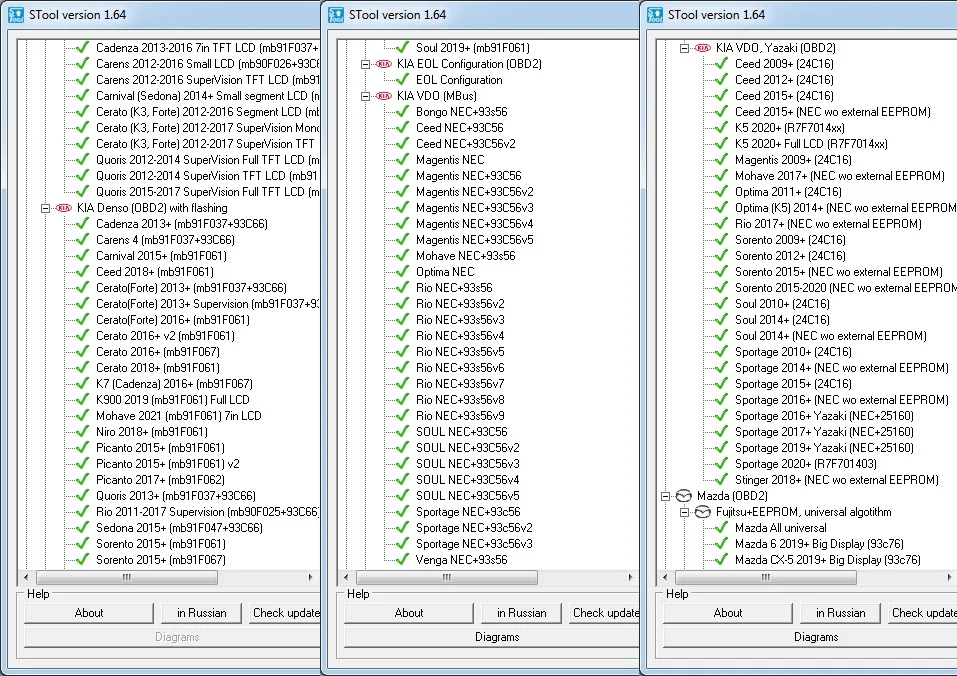This screenshot has height=676, width=957.
Task: Click green checkmark for EOL Configuration
Action: click(x=402, y=79)
